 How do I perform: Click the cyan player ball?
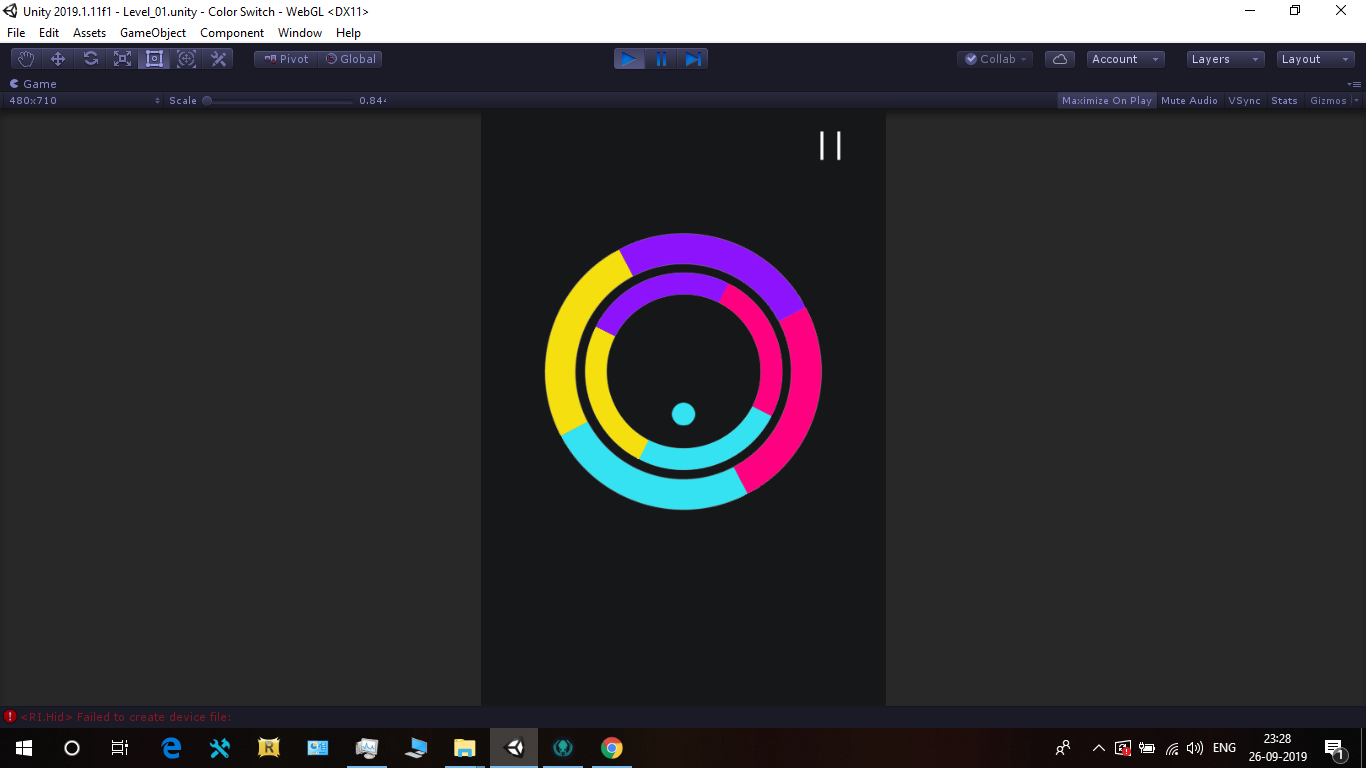683,414
